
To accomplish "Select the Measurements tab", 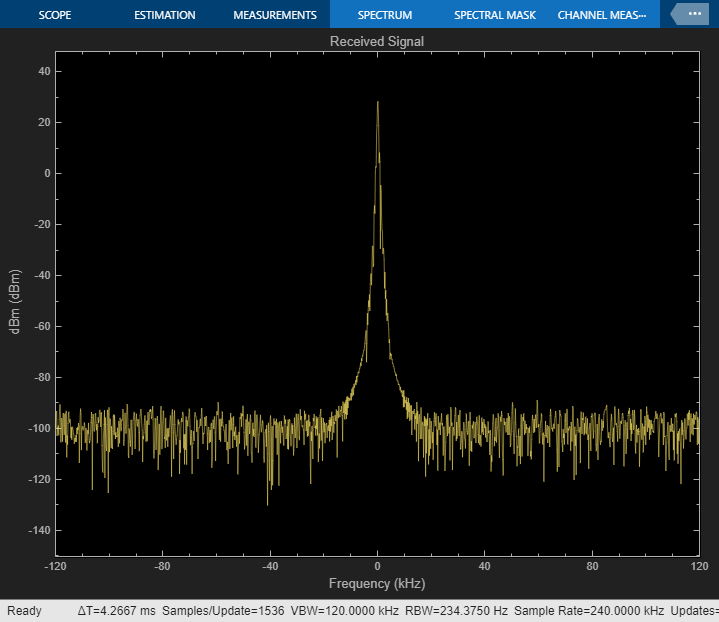I will point(275,16).
